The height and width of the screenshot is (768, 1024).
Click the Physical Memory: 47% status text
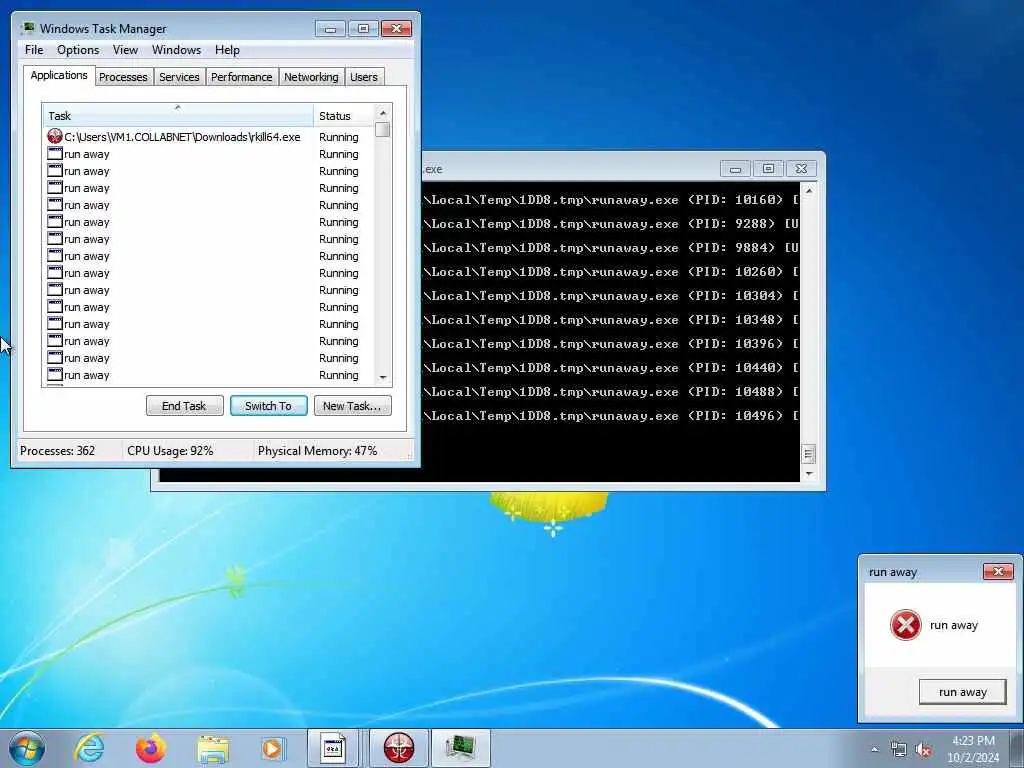click(317, 451)
